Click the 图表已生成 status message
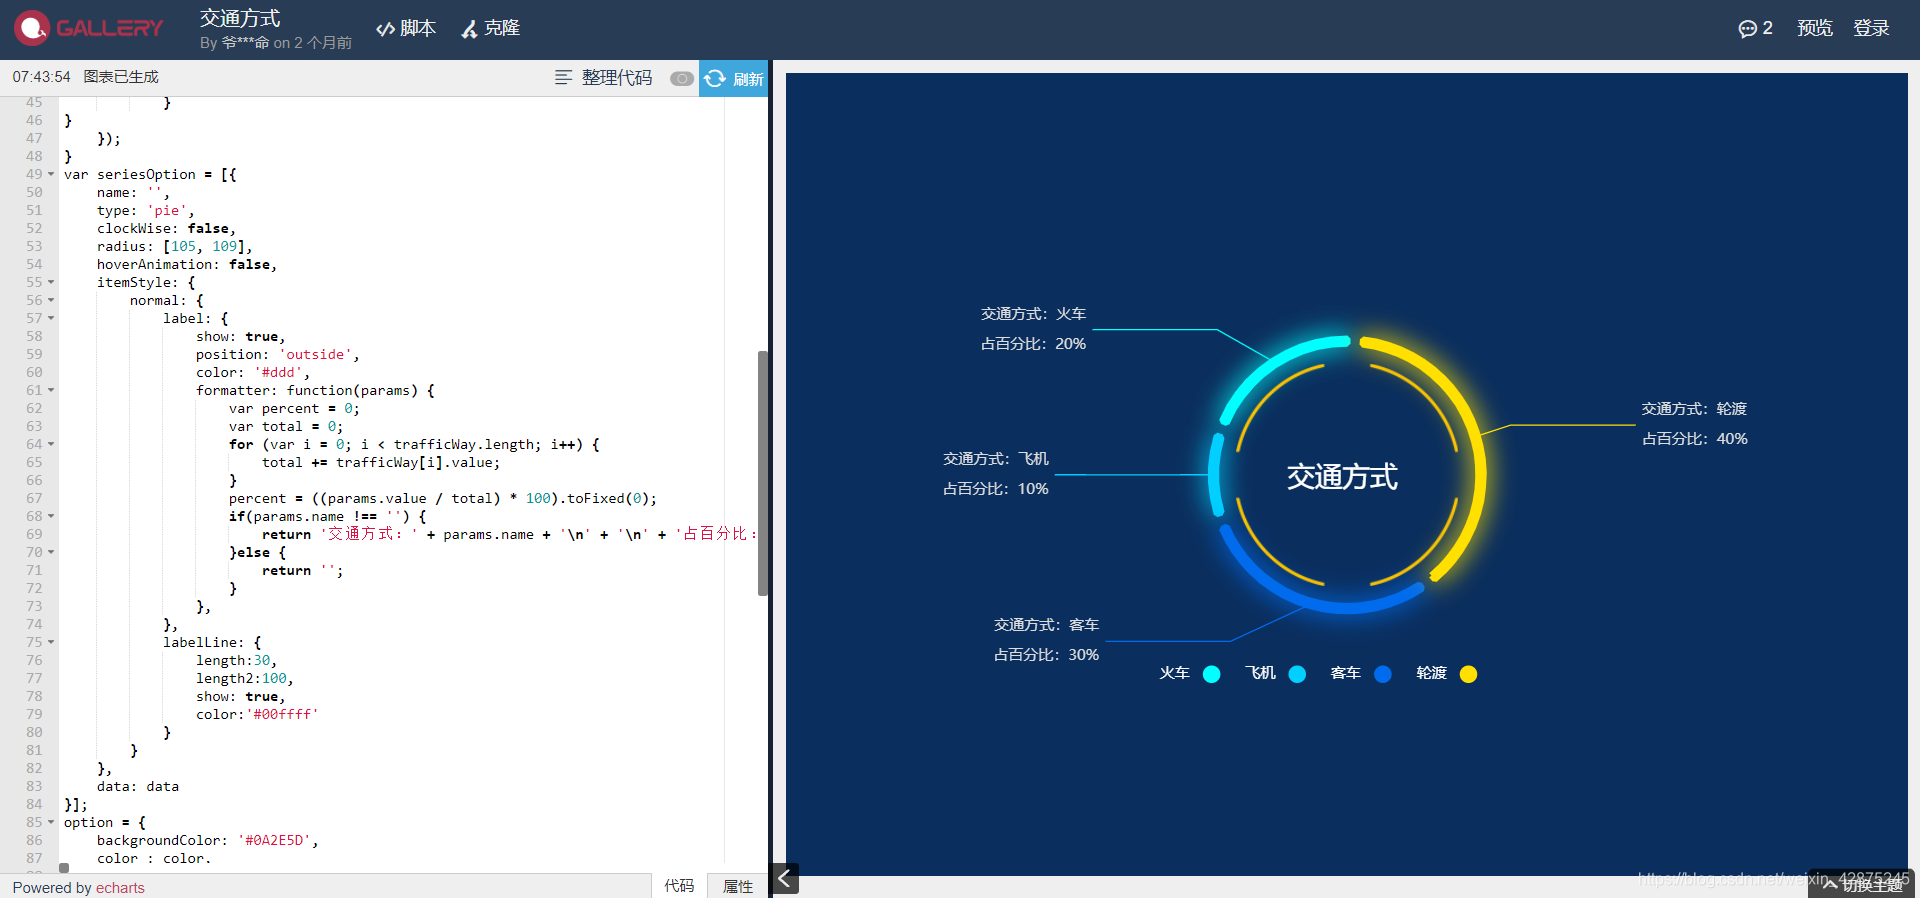Screen dimensions: 1920x898 tap(121, 77)
